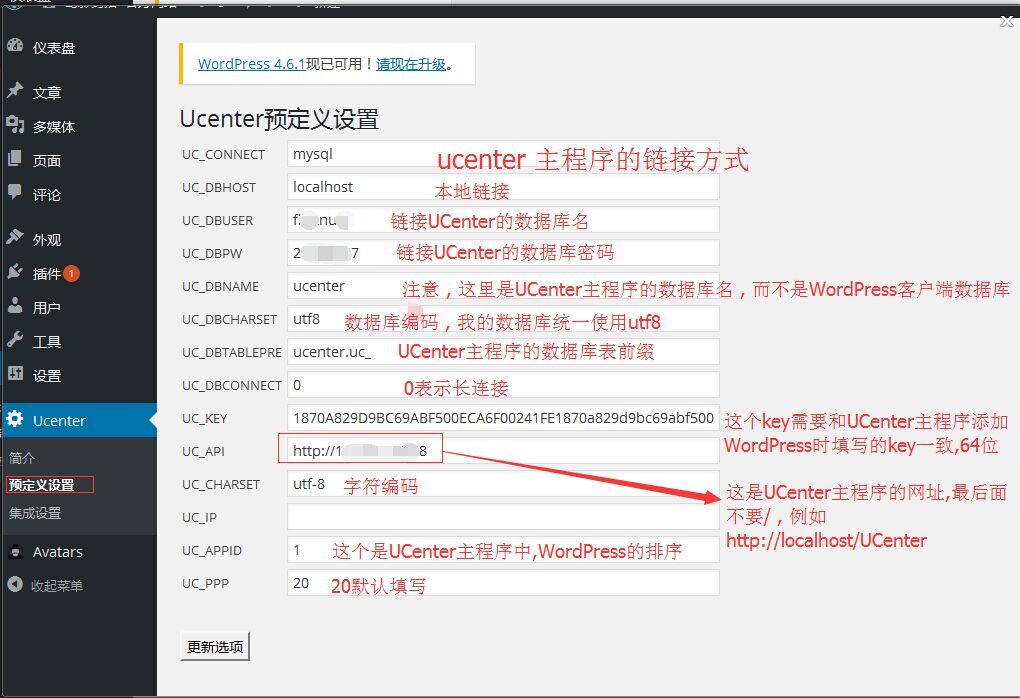This screenshot has width=1020, height=698.
Task: Focus the UC_DBUSER input field
Action: 503,220
